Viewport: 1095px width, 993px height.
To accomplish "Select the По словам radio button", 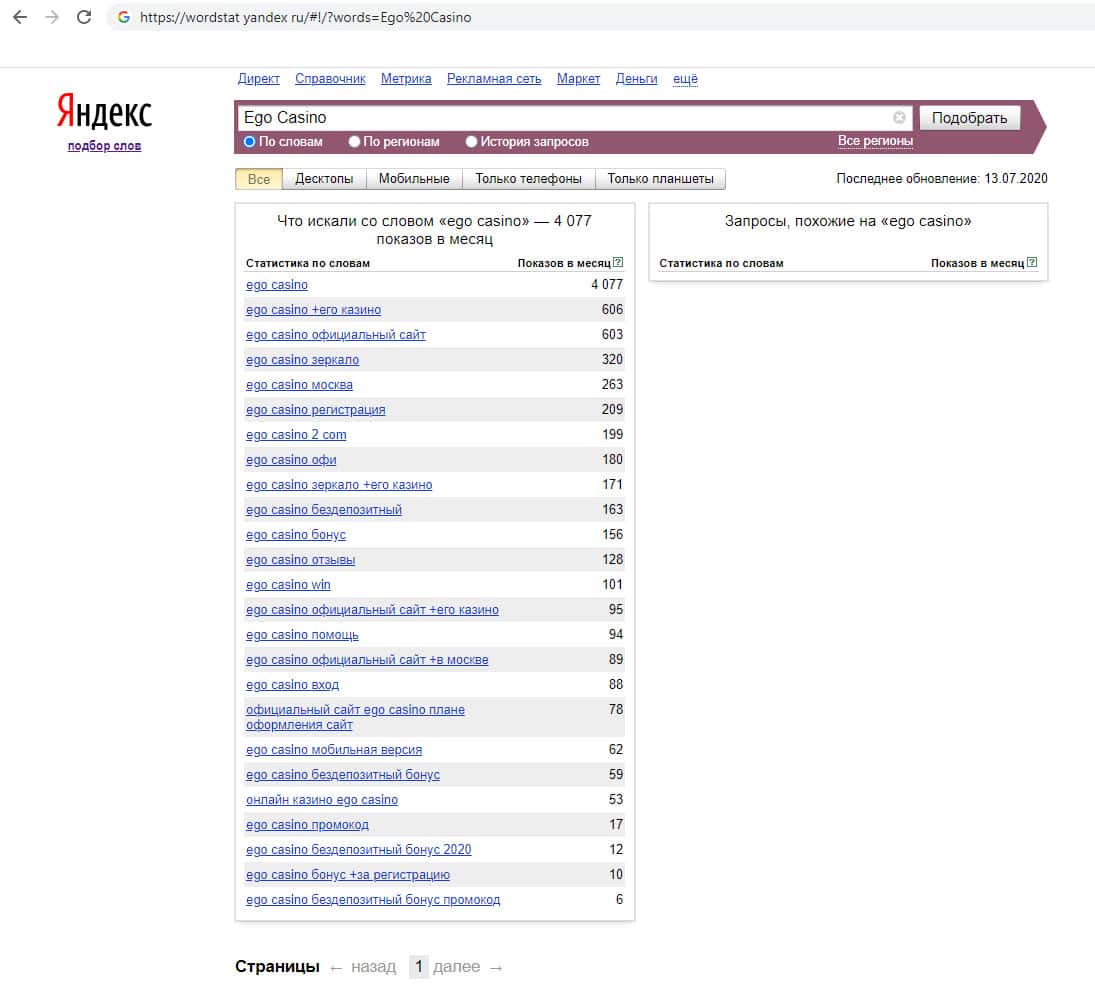I will click(x=249, y=142).
